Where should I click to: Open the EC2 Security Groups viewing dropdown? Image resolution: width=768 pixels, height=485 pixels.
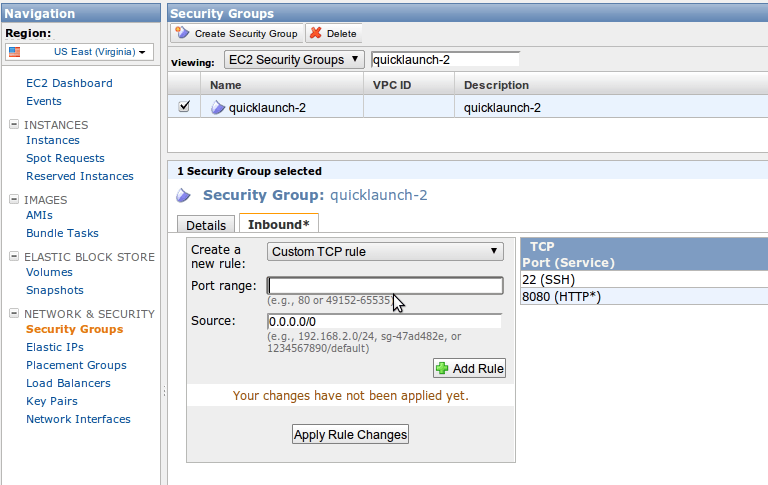(x=294, y=60)
